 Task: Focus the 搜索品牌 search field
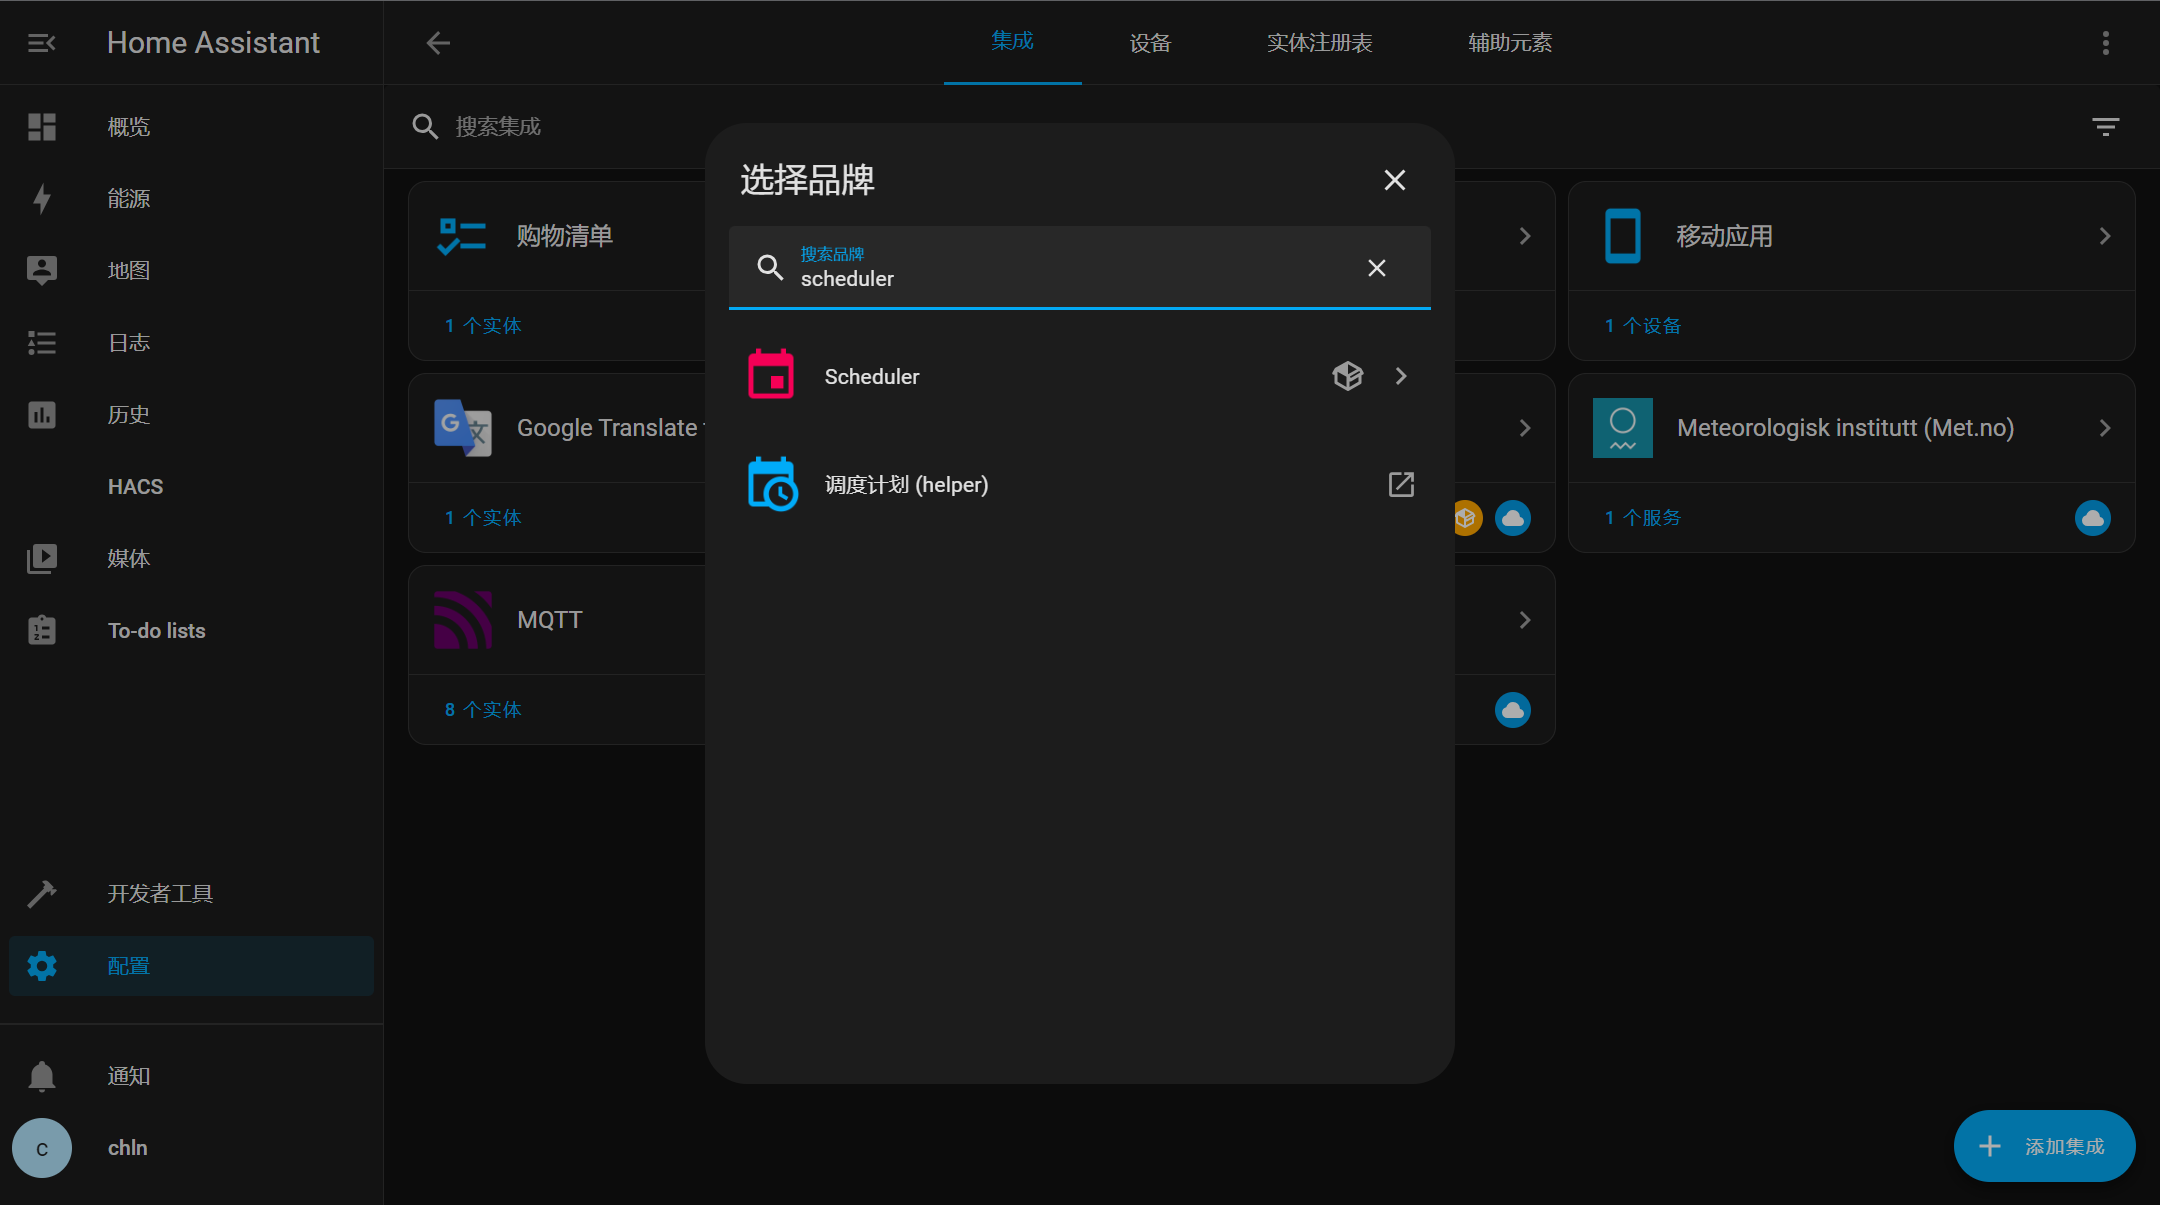point(1079,268)
